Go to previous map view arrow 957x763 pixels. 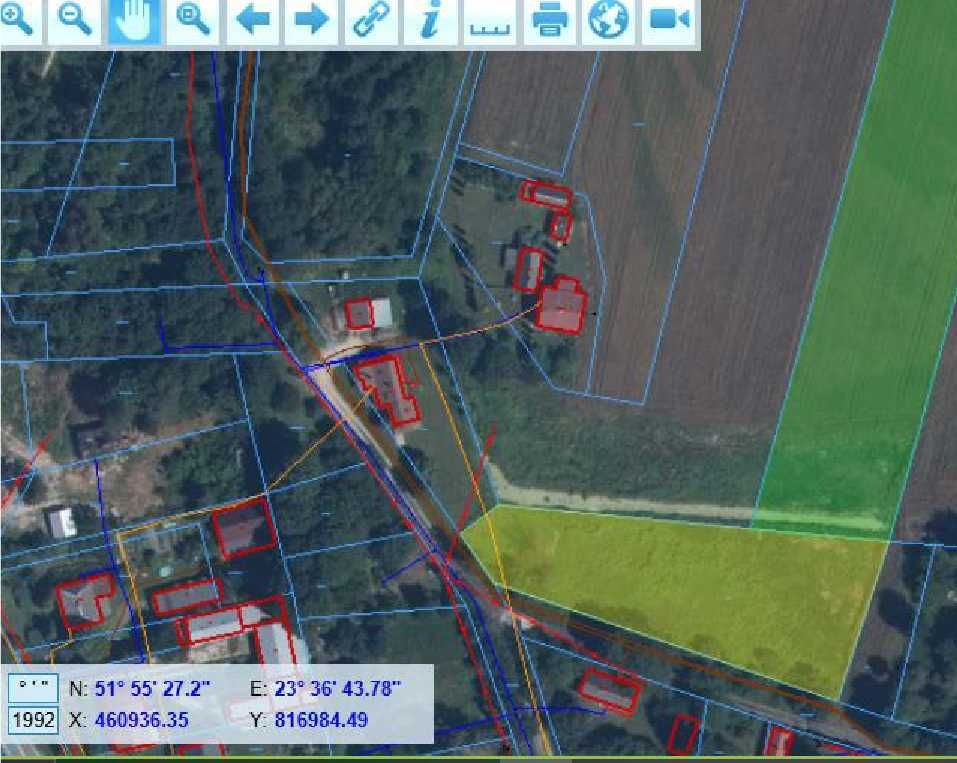(253, 21)
